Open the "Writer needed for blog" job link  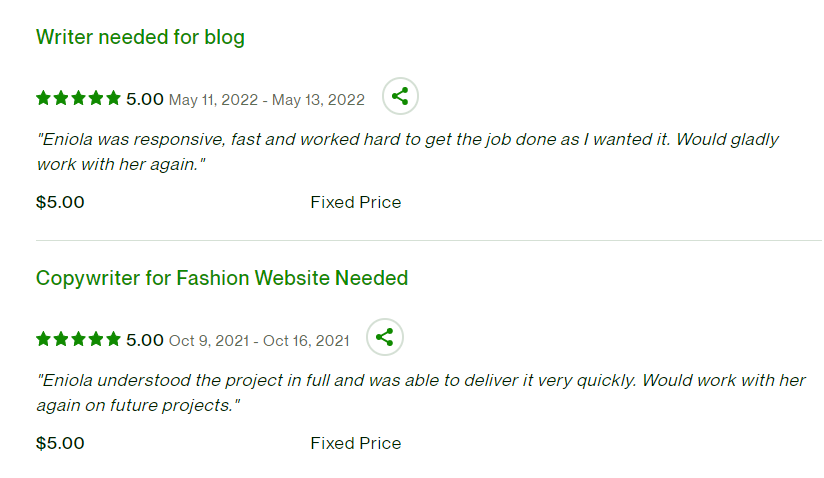(140, 38)
